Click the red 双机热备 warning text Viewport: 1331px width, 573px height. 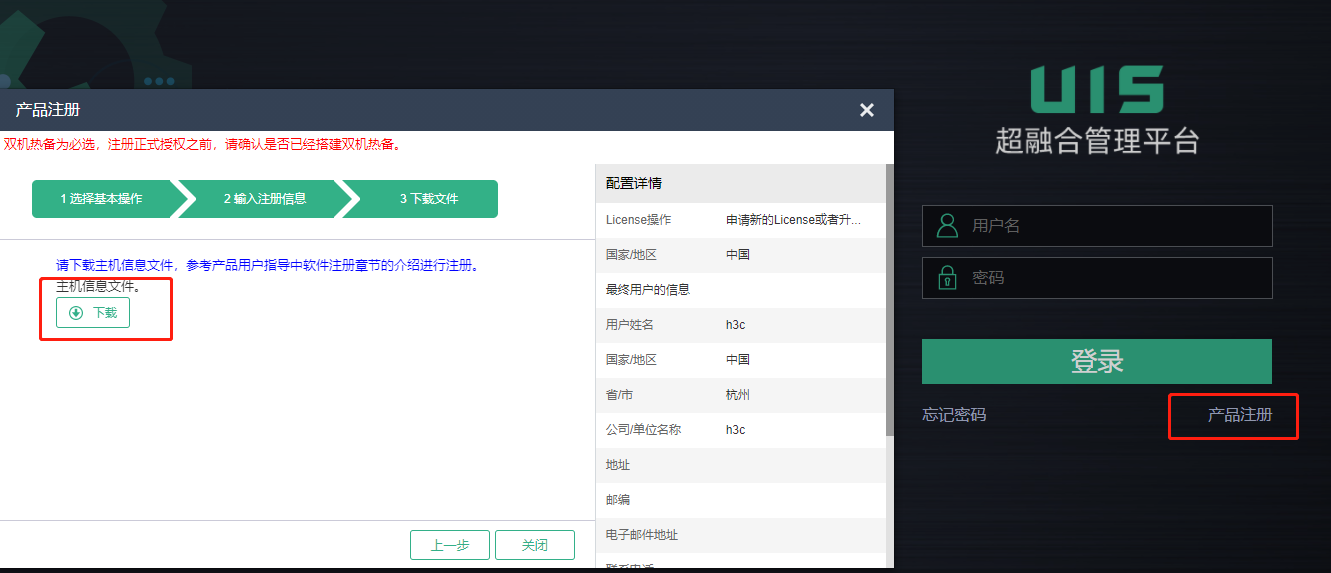(x=203, y=144)
